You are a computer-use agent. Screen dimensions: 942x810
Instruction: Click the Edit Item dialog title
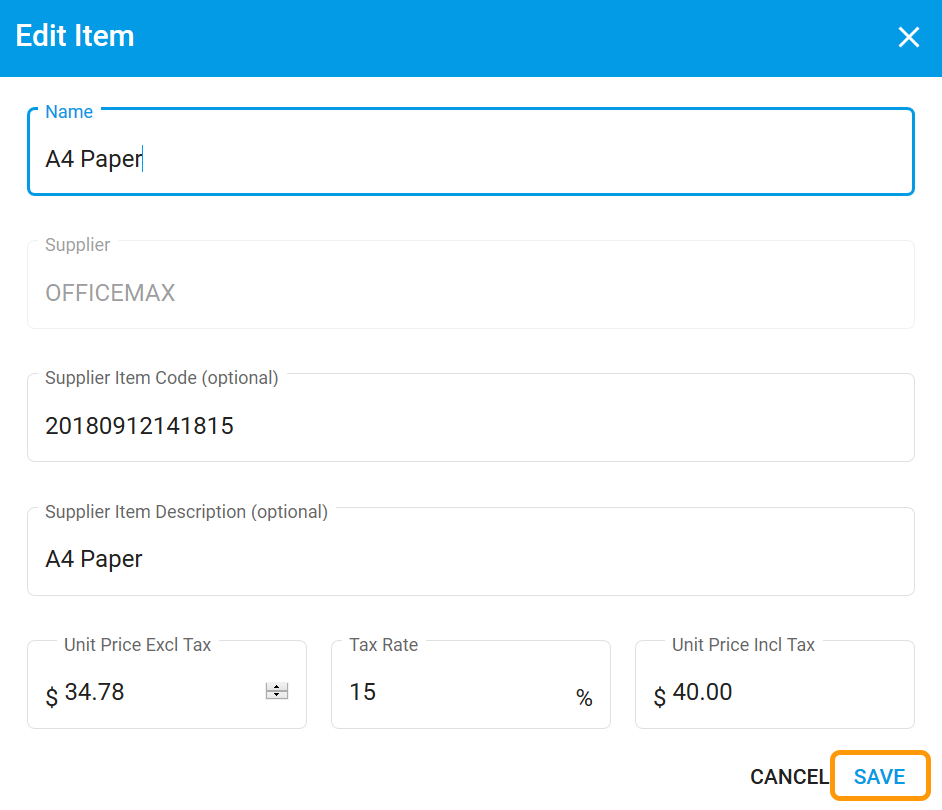(x=75, y=36)
